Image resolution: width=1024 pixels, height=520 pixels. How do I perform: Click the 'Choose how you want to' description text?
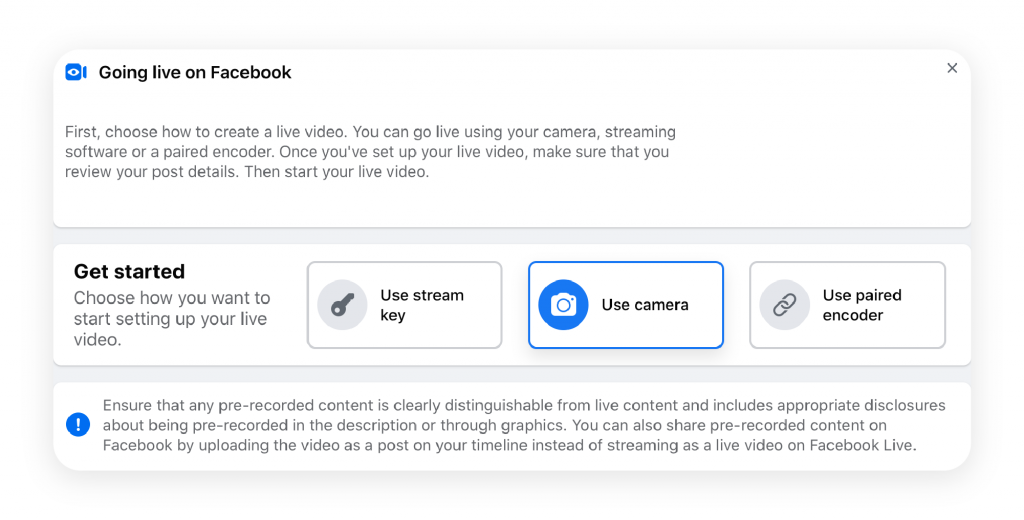(172, 319)
